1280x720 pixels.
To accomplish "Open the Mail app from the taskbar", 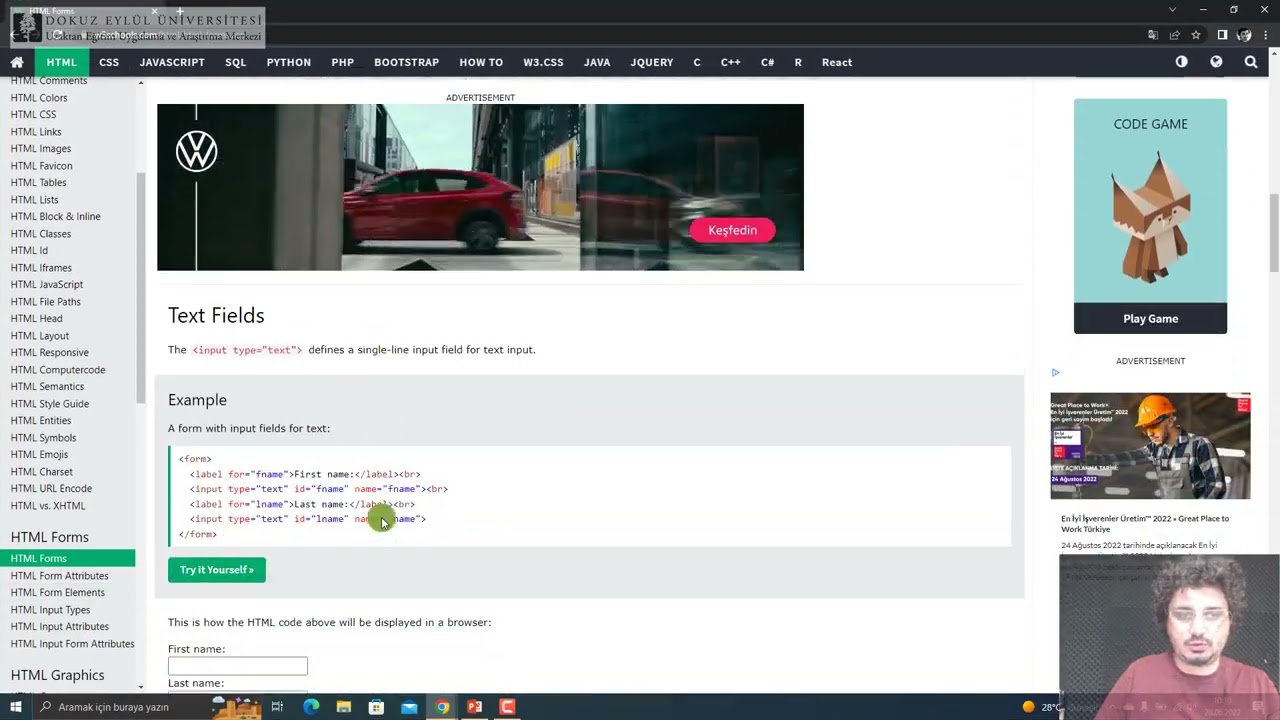I will [x=409, y=707].
